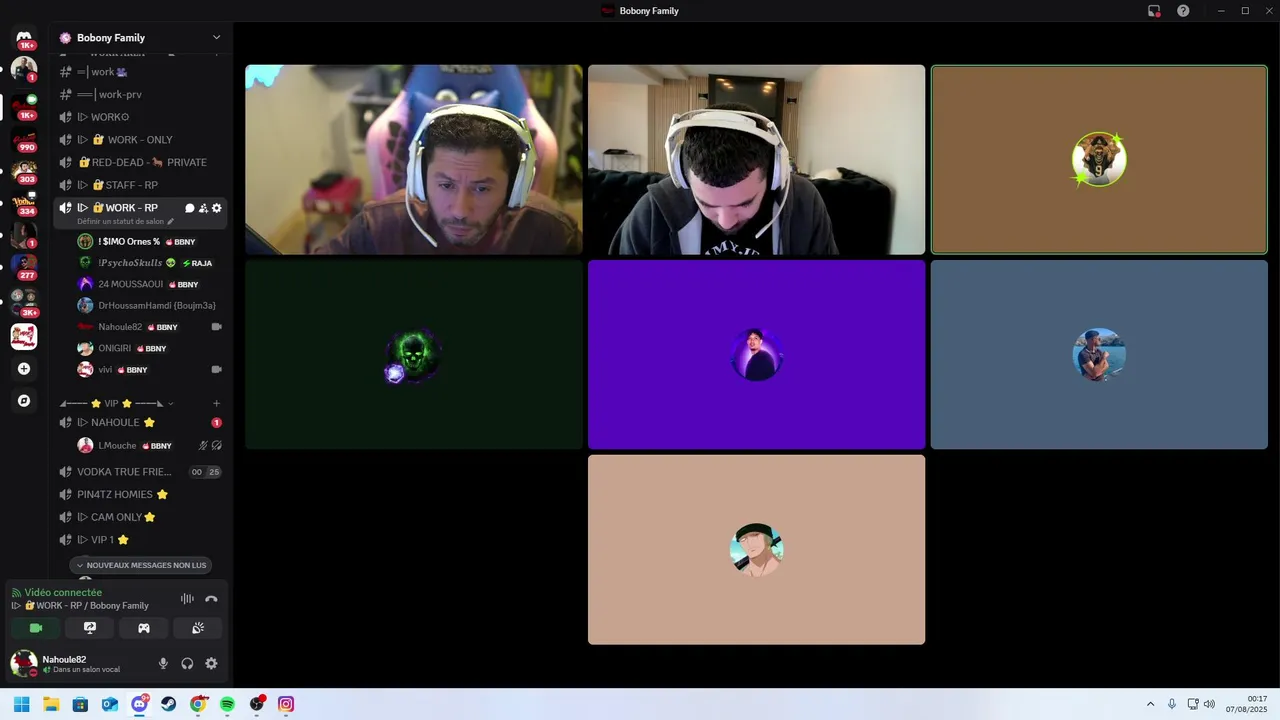
Task: Open text chat for WORK - RP channel
Action: click(190, 208)
